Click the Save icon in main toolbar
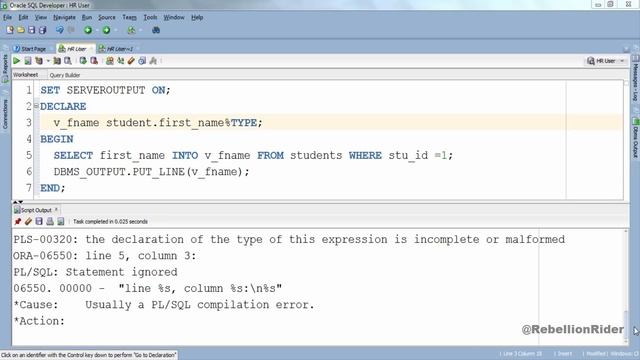 (x=31, y=30)
